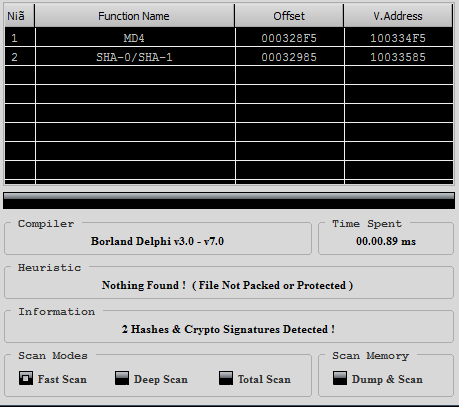Click offset value 00032985
459x407 pixels.
coord(289,57)
